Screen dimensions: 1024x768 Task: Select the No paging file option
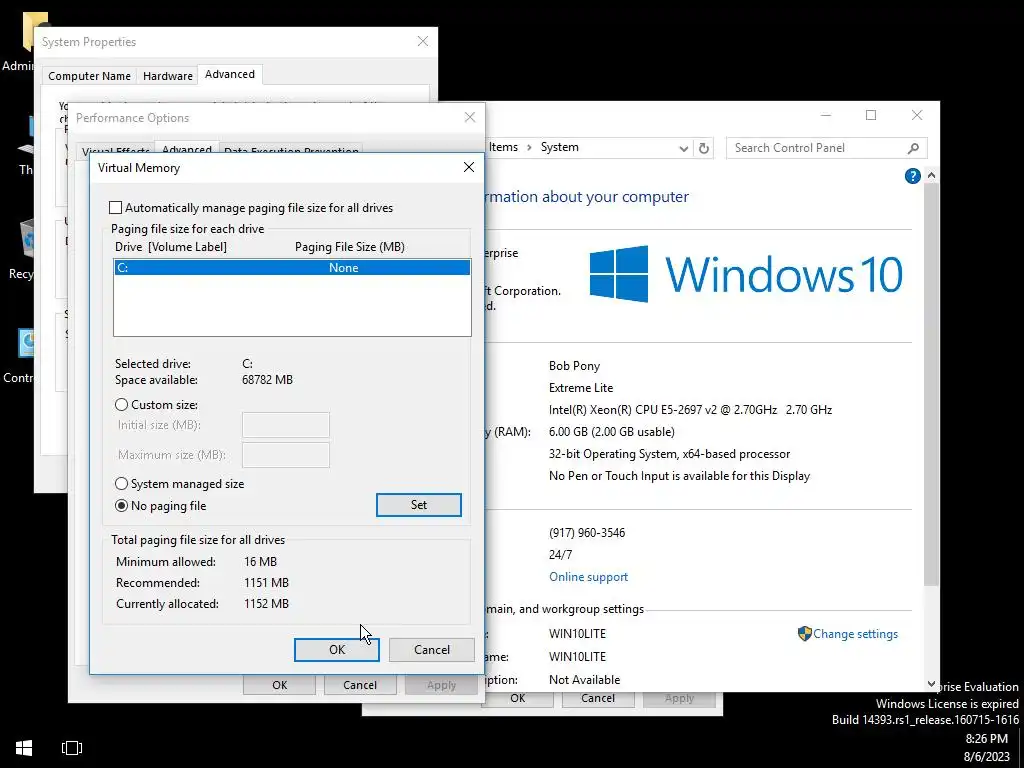point(121,505)
